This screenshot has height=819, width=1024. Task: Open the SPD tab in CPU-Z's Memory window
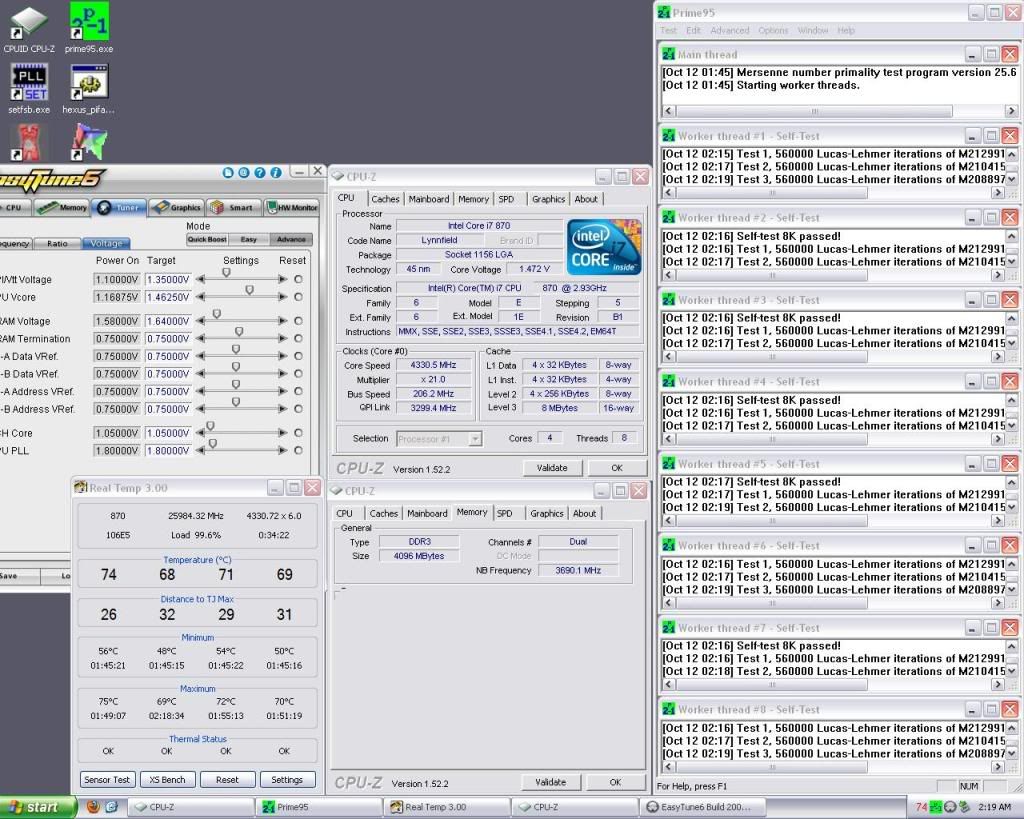[x=504, y=513]
